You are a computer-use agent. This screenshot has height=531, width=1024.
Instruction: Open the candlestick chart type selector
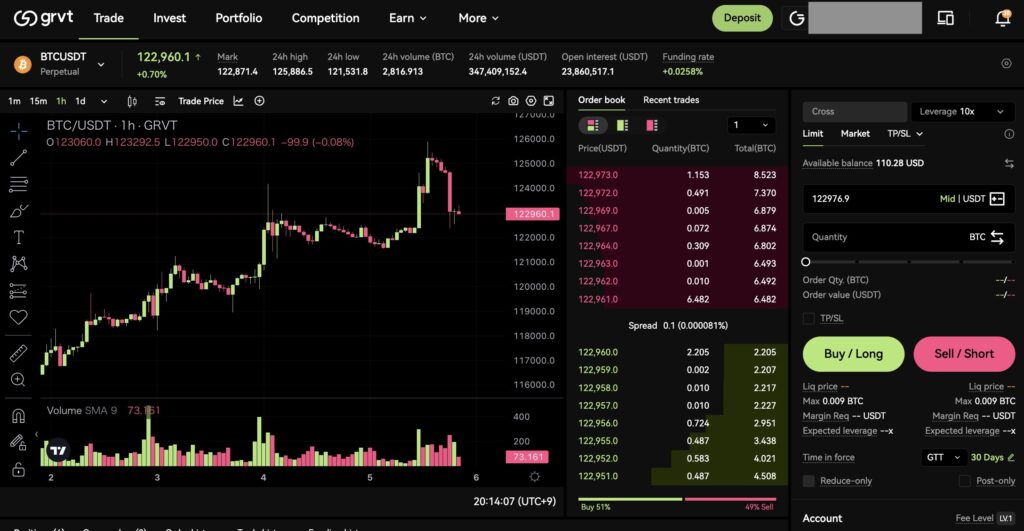132,101
